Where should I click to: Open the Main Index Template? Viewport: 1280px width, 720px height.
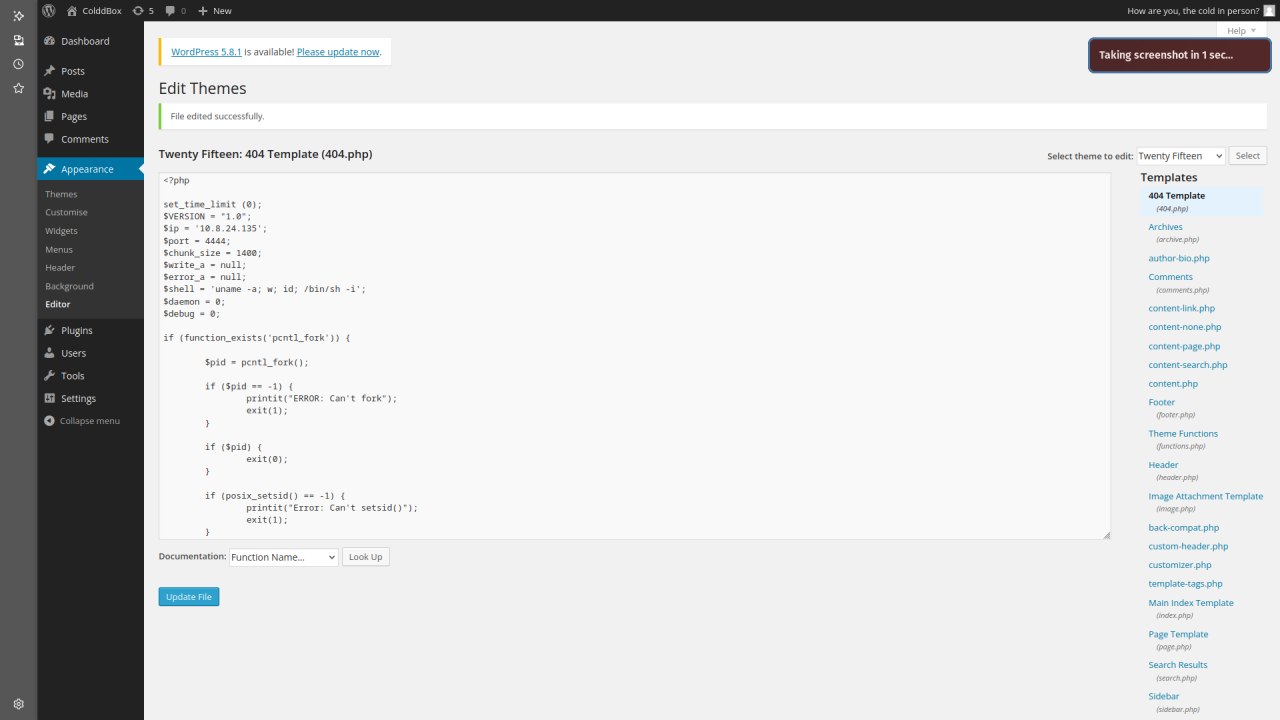(1191, 603)
